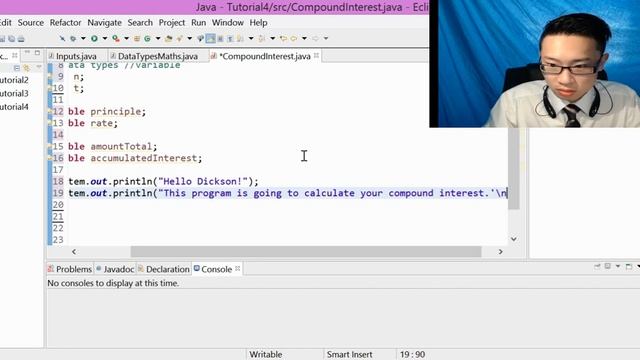Click the Skip All Breakpoints toolbar icon
The width and height of the screenshot is (640, 360).
click(x=62, y=38)
